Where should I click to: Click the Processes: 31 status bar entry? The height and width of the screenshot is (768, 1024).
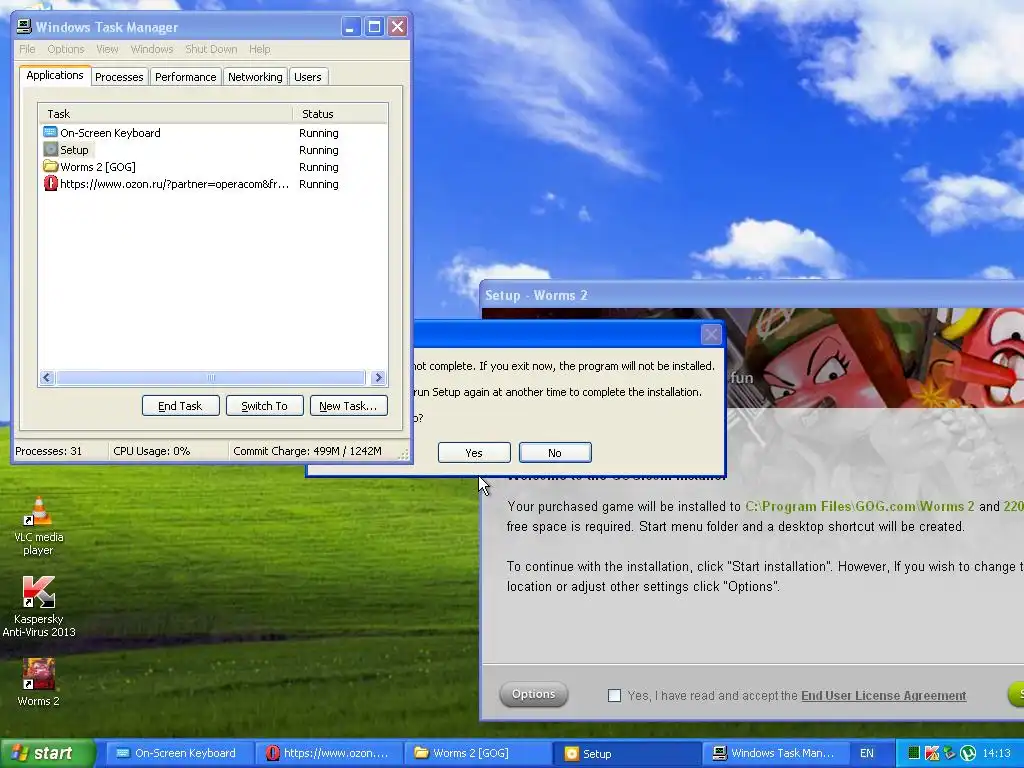point(59,451)
